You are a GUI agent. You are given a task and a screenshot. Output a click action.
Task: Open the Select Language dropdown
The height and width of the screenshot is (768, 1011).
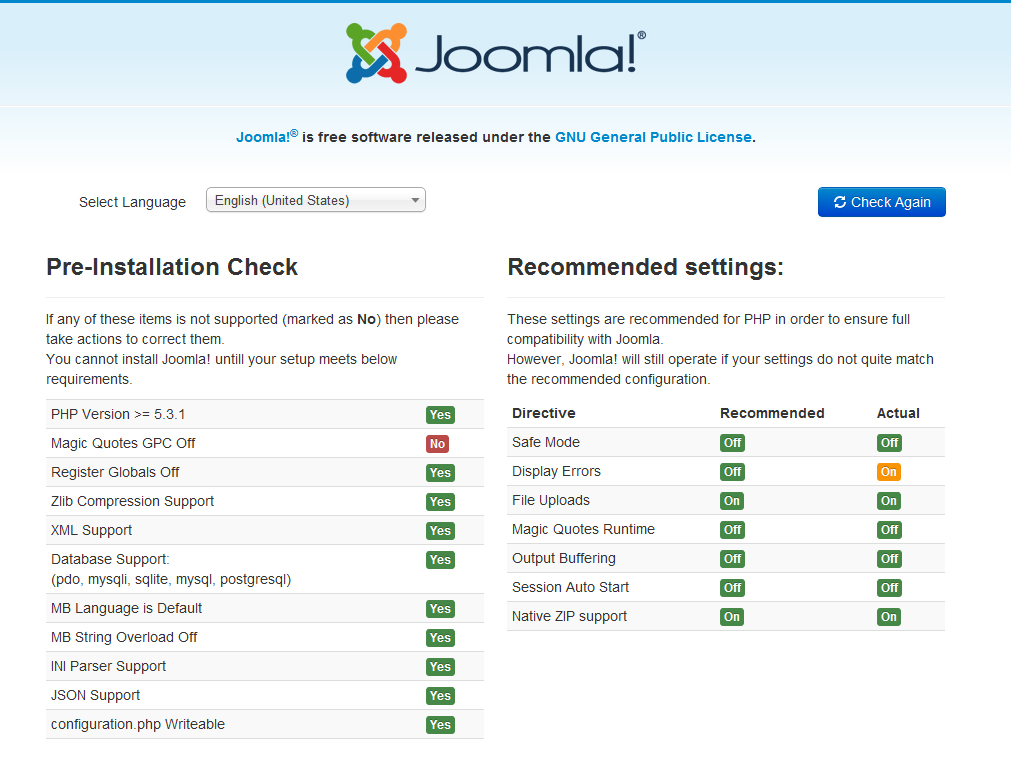[315, 200]
